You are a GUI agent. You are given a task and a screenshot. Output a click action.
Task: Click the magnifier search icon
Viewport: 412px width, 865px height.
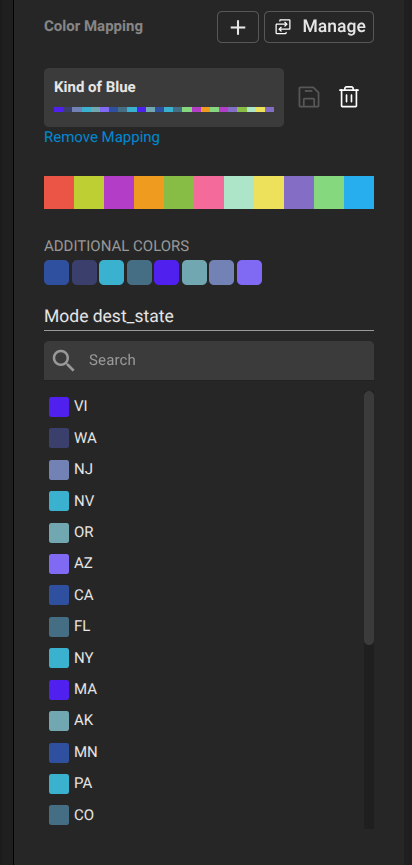pyautogui.click(x=63, y=360)
